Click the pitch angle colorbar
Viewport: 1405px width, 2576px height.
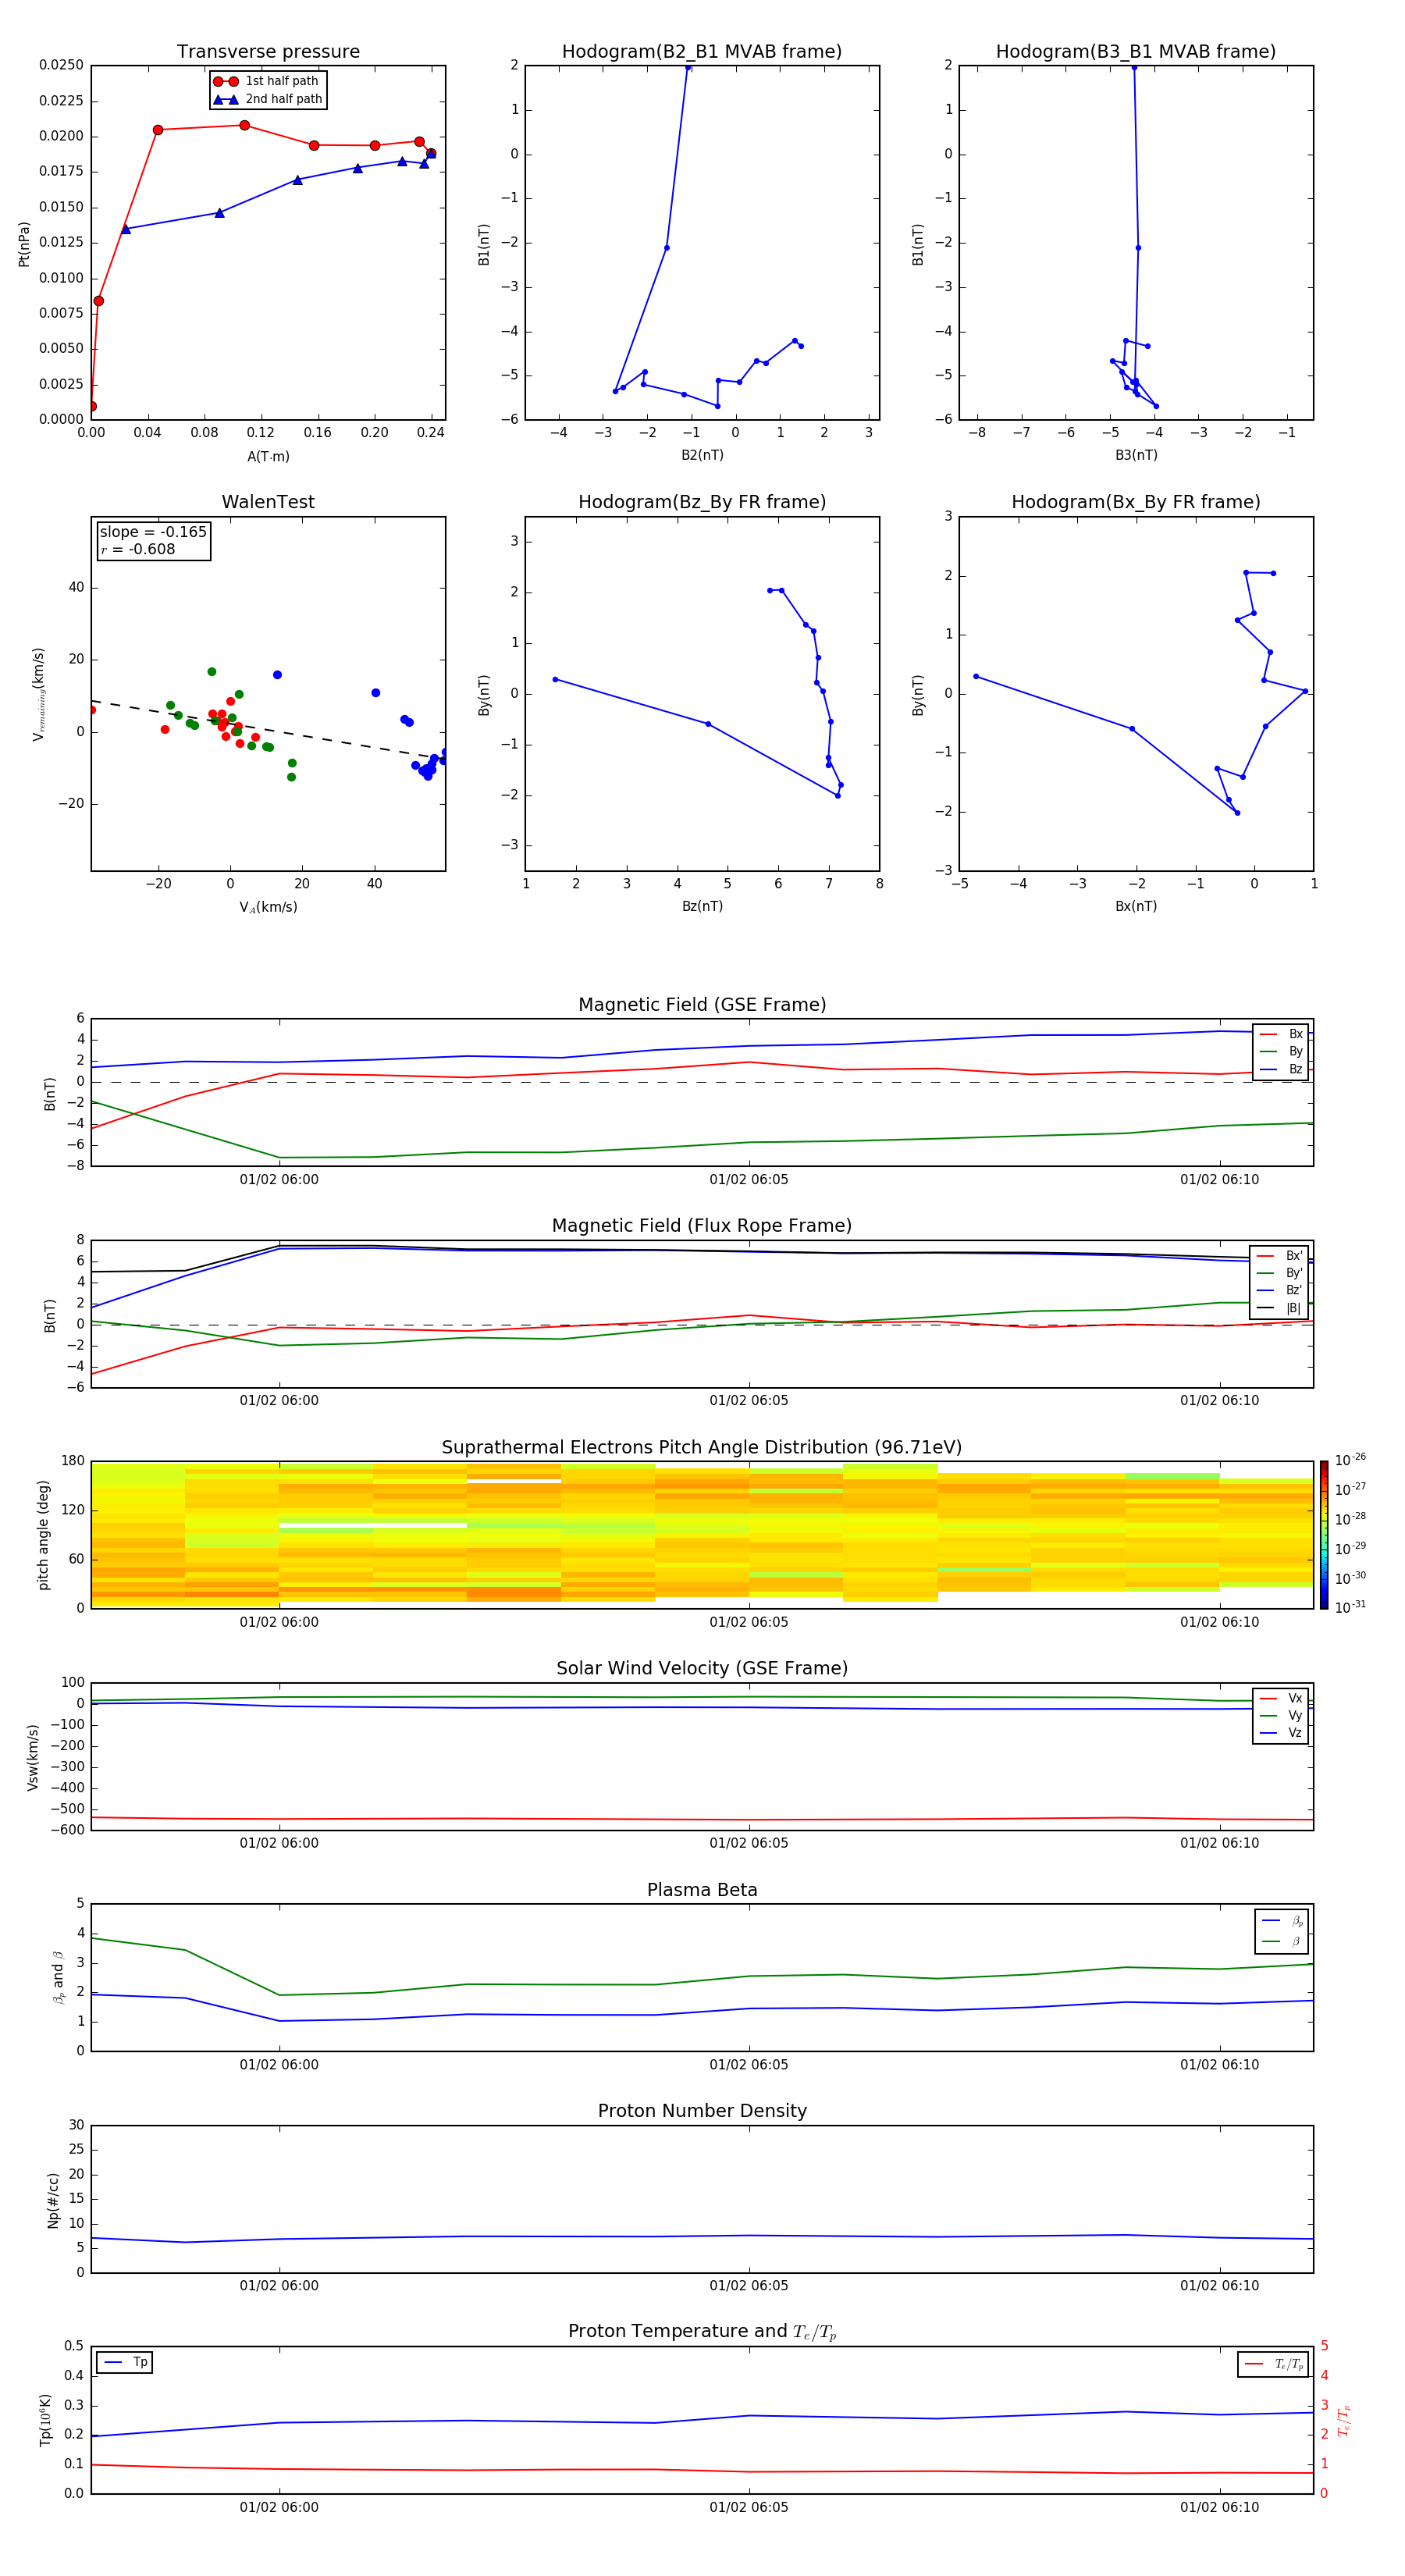click(x=1323, y=1534)
